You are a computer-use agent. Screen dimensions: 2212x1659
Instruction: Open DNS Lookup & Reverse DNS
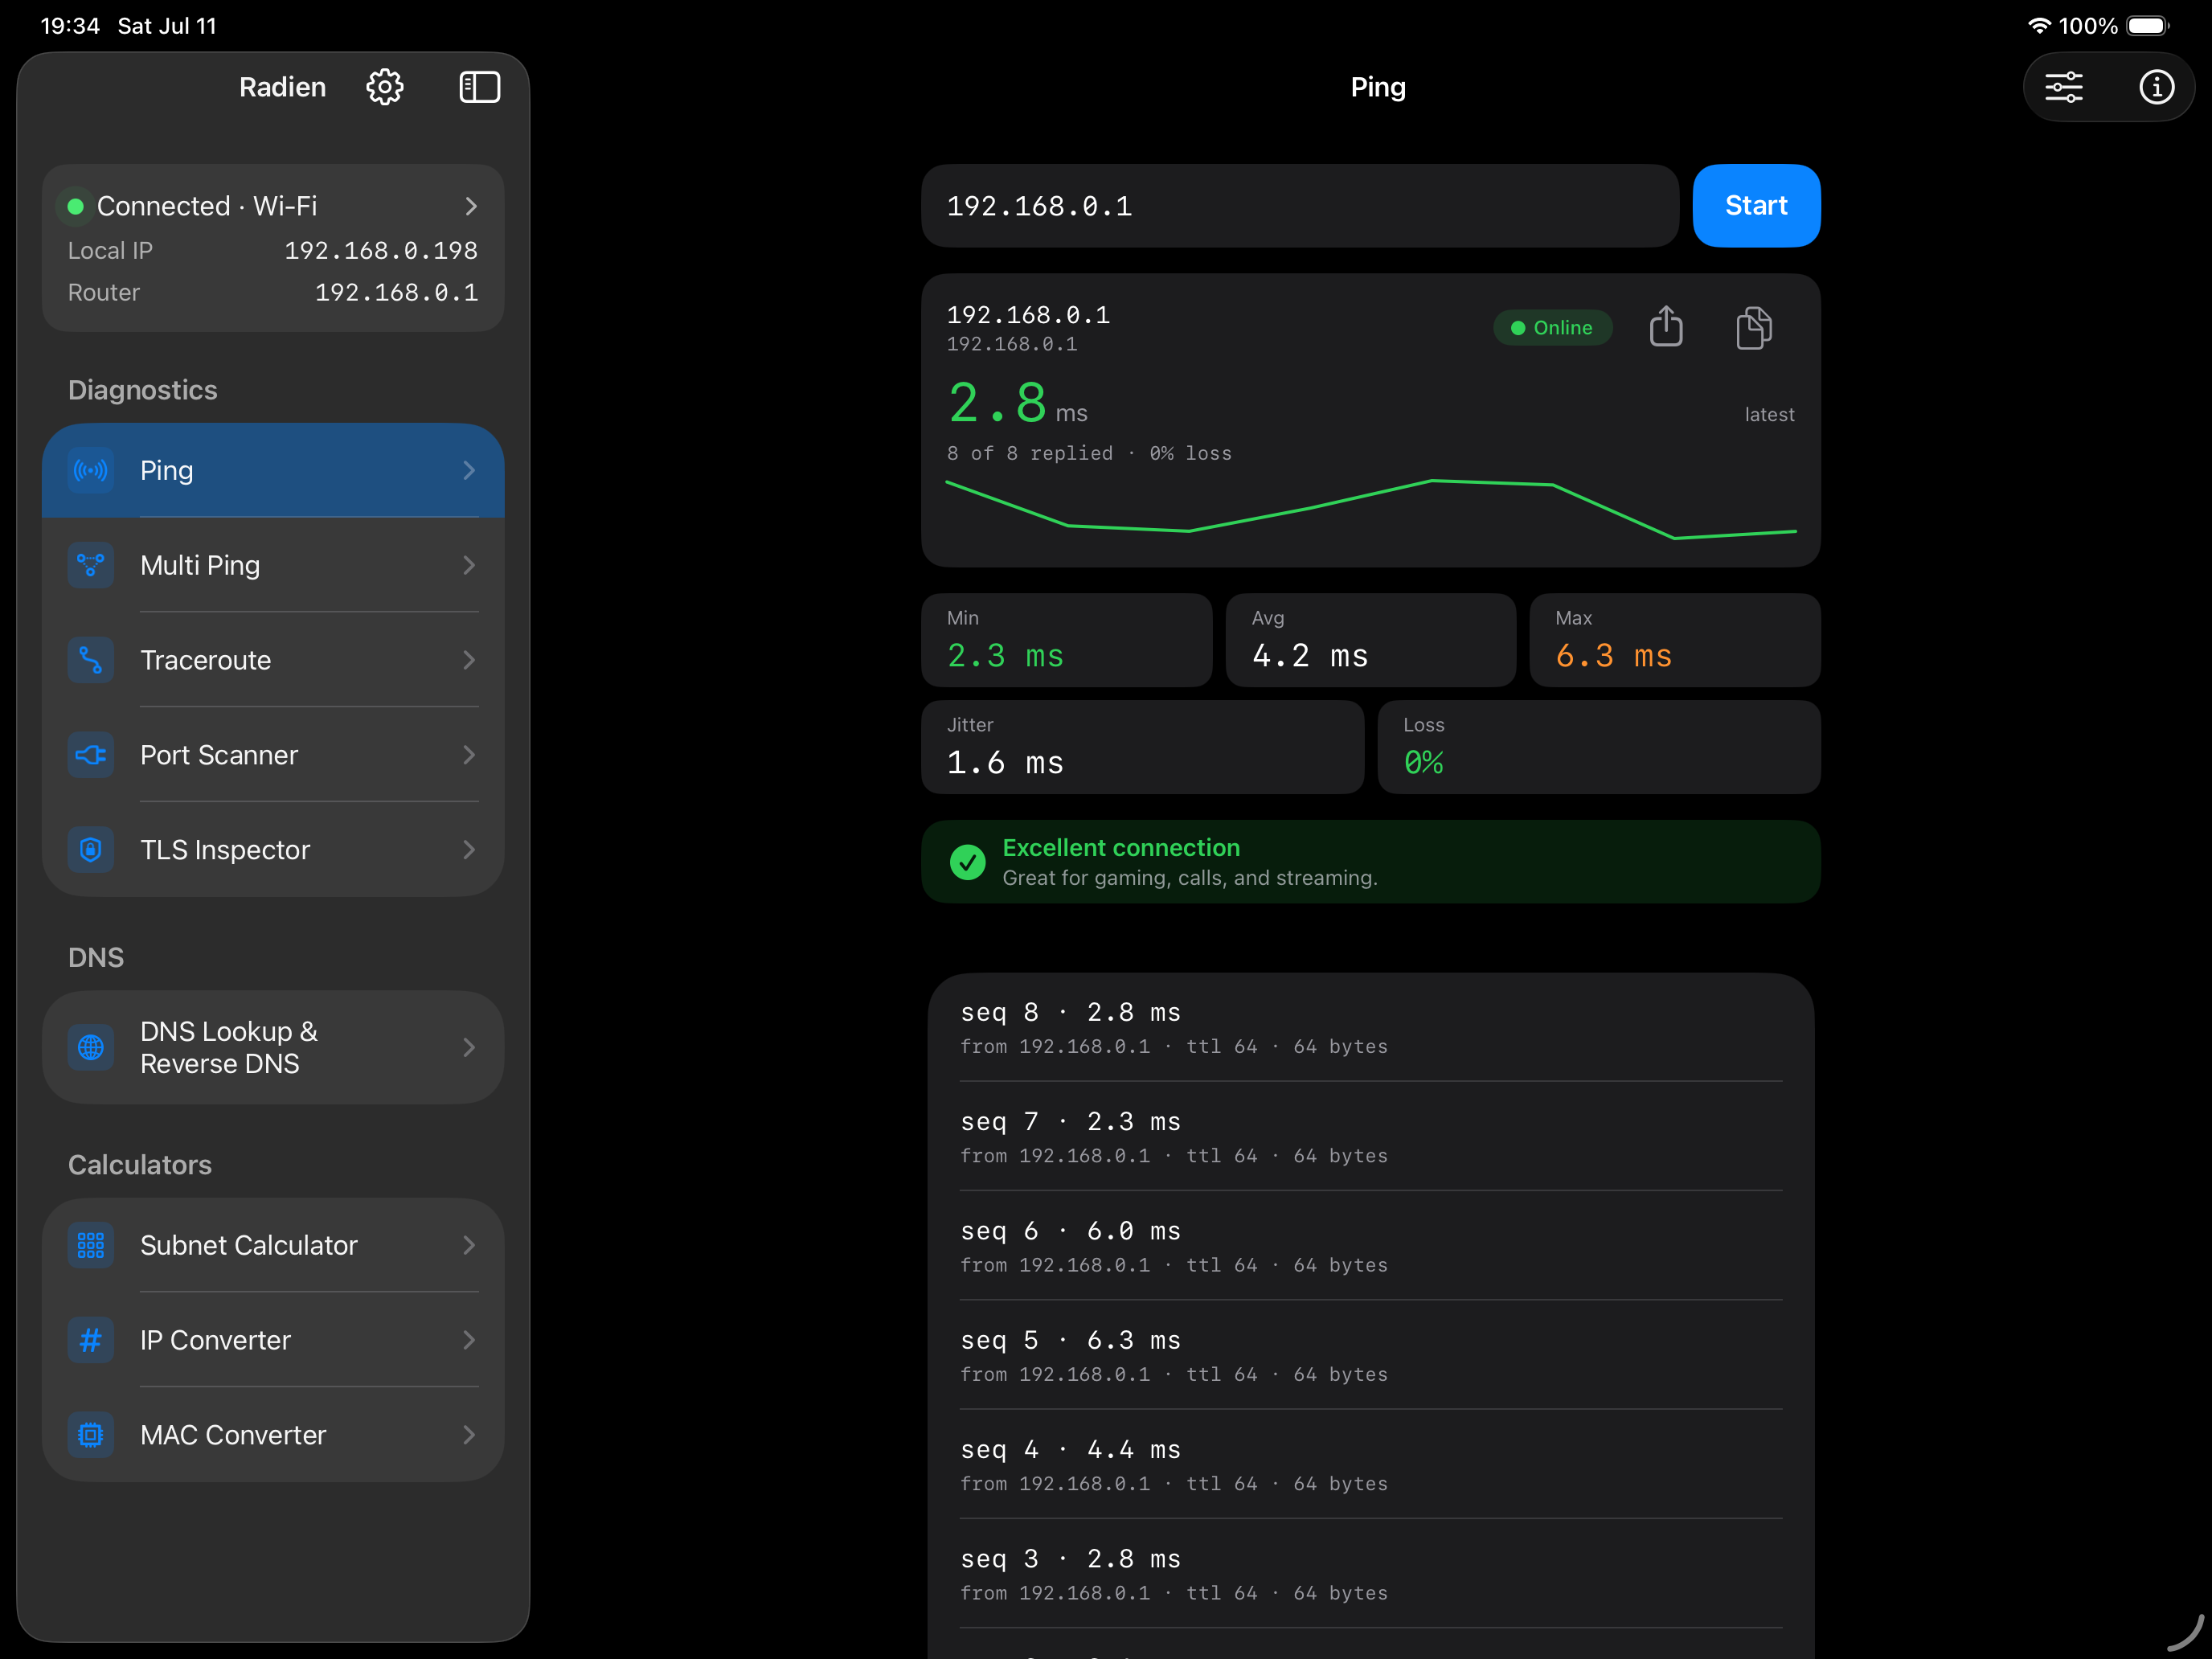point(273,1047)
